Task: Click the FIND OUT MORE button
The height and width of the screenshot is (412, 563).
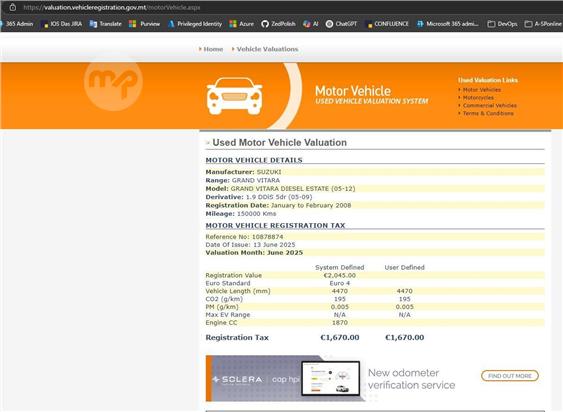Action: pyautogui.click(x=510, y=376)
